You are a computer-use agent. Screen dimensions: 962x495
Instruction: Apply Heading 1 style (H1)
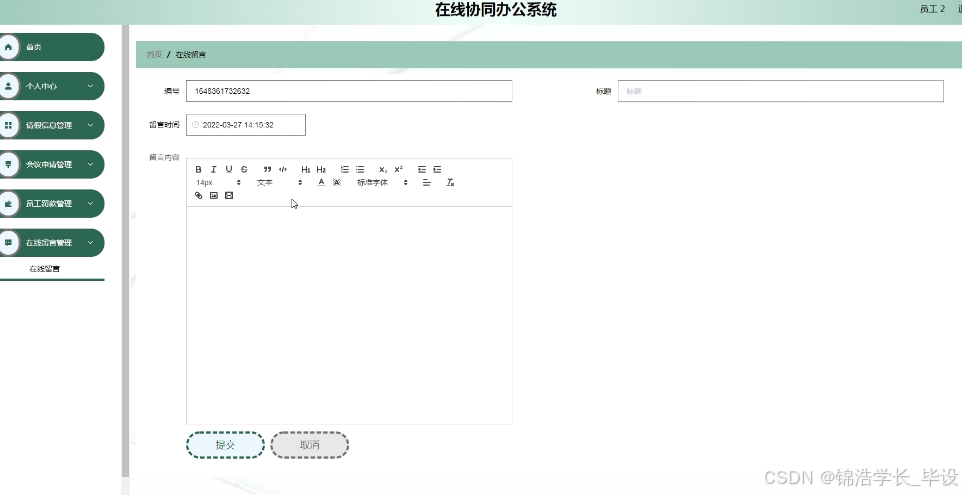click(306, 169)
